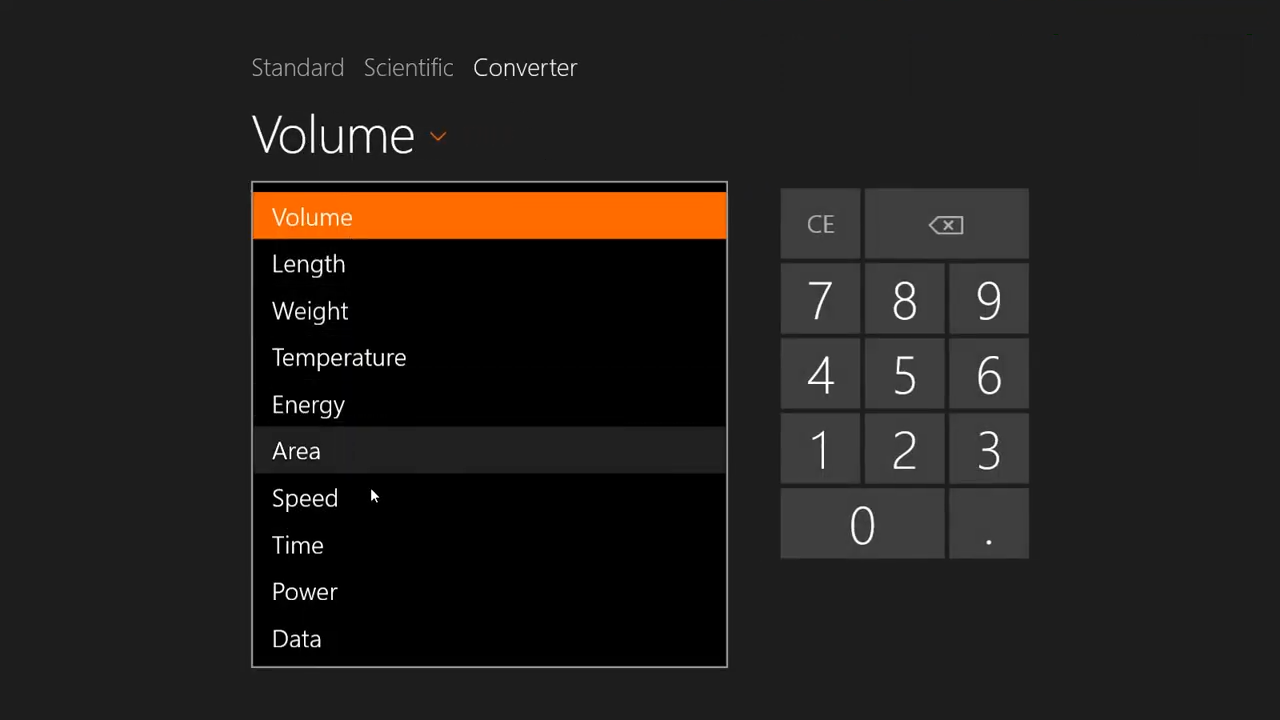Select Weight in the conversion list
The height and width of the screenshot is (720, 1280).
click(310, 311)
